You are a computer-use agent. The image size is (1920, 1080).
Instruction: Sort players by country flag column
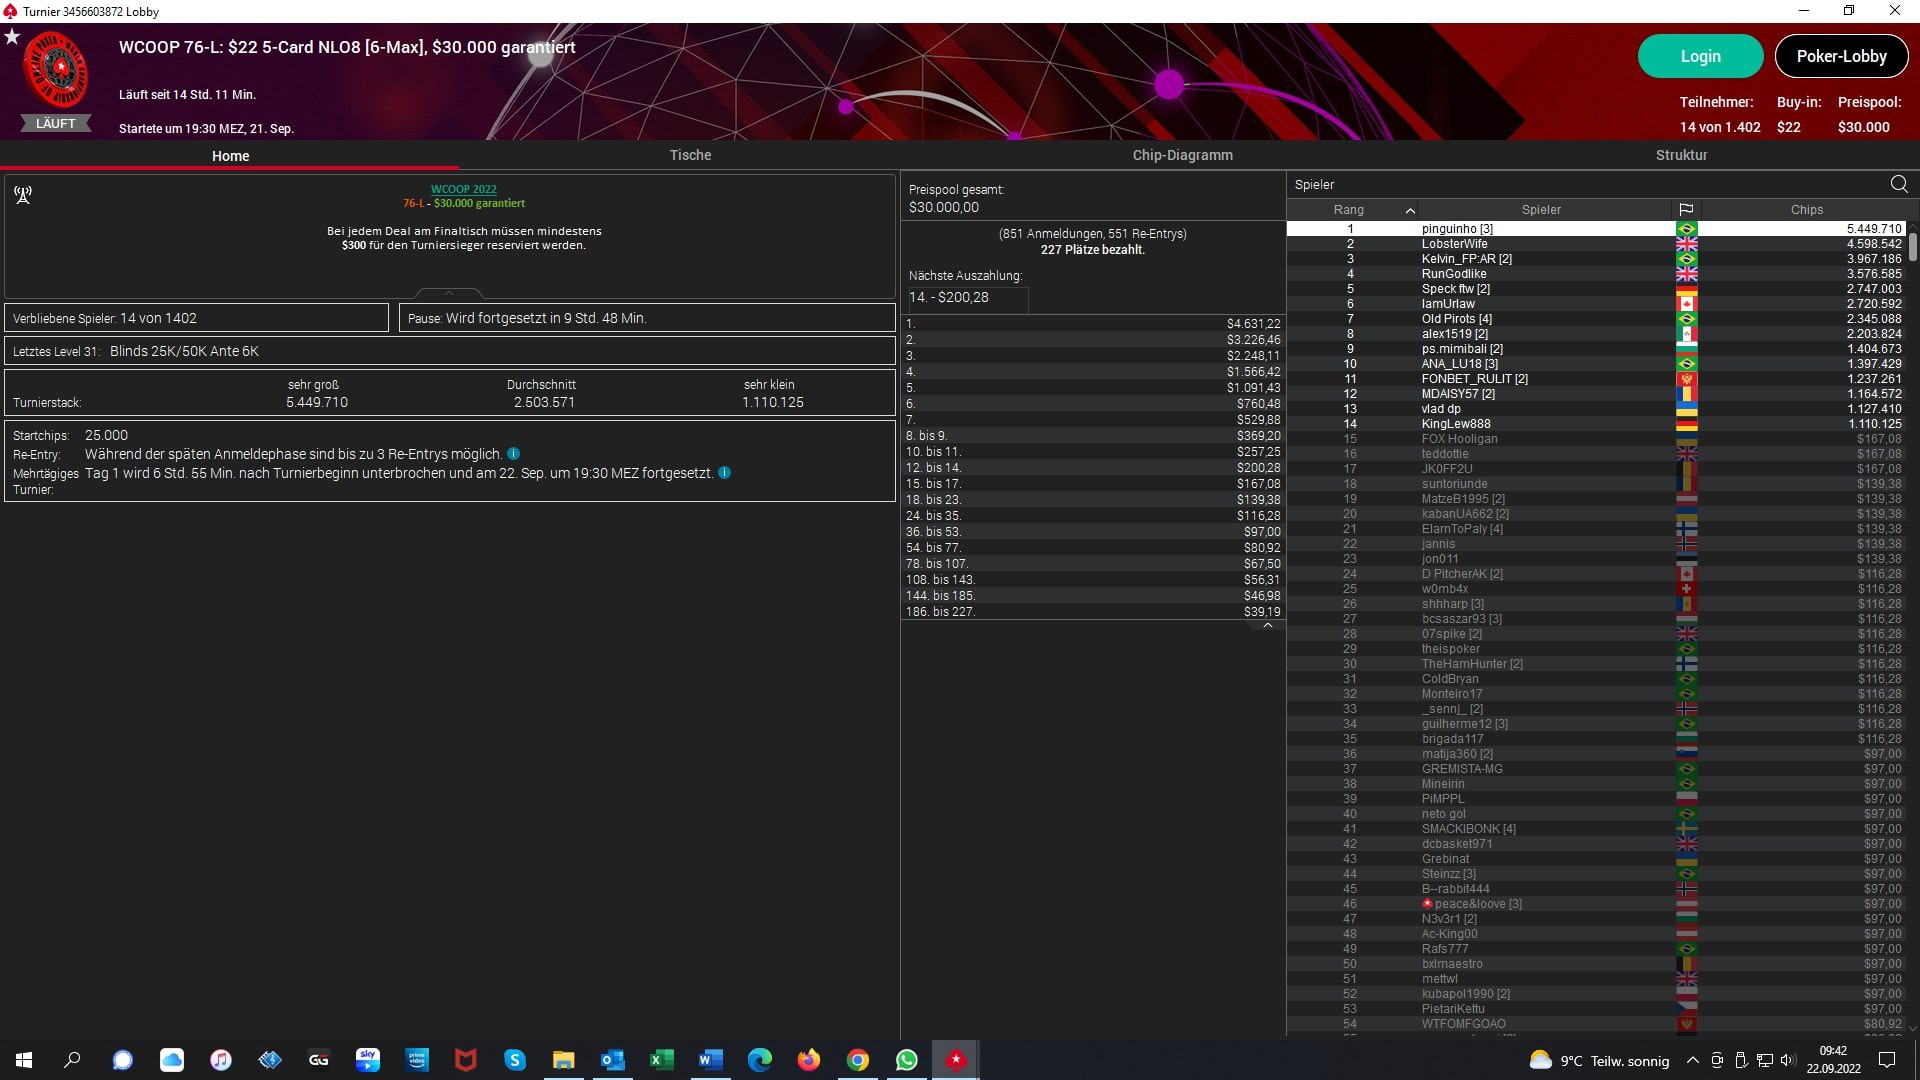coord(1686,209)
